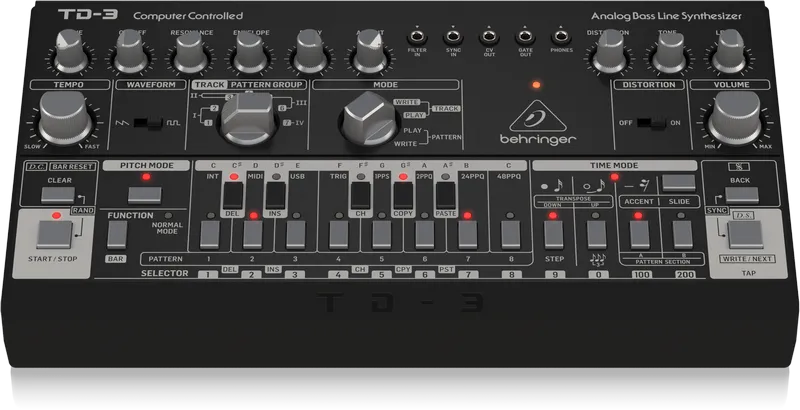The image size is (800, 410).
Task: Click the triplet button numbered 0
Action: click(x=596, y=235)
